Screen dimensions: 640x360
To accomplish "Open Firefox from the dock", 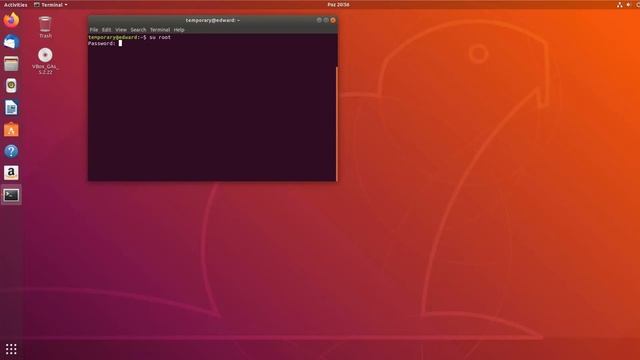I will (x=11, y=20).
